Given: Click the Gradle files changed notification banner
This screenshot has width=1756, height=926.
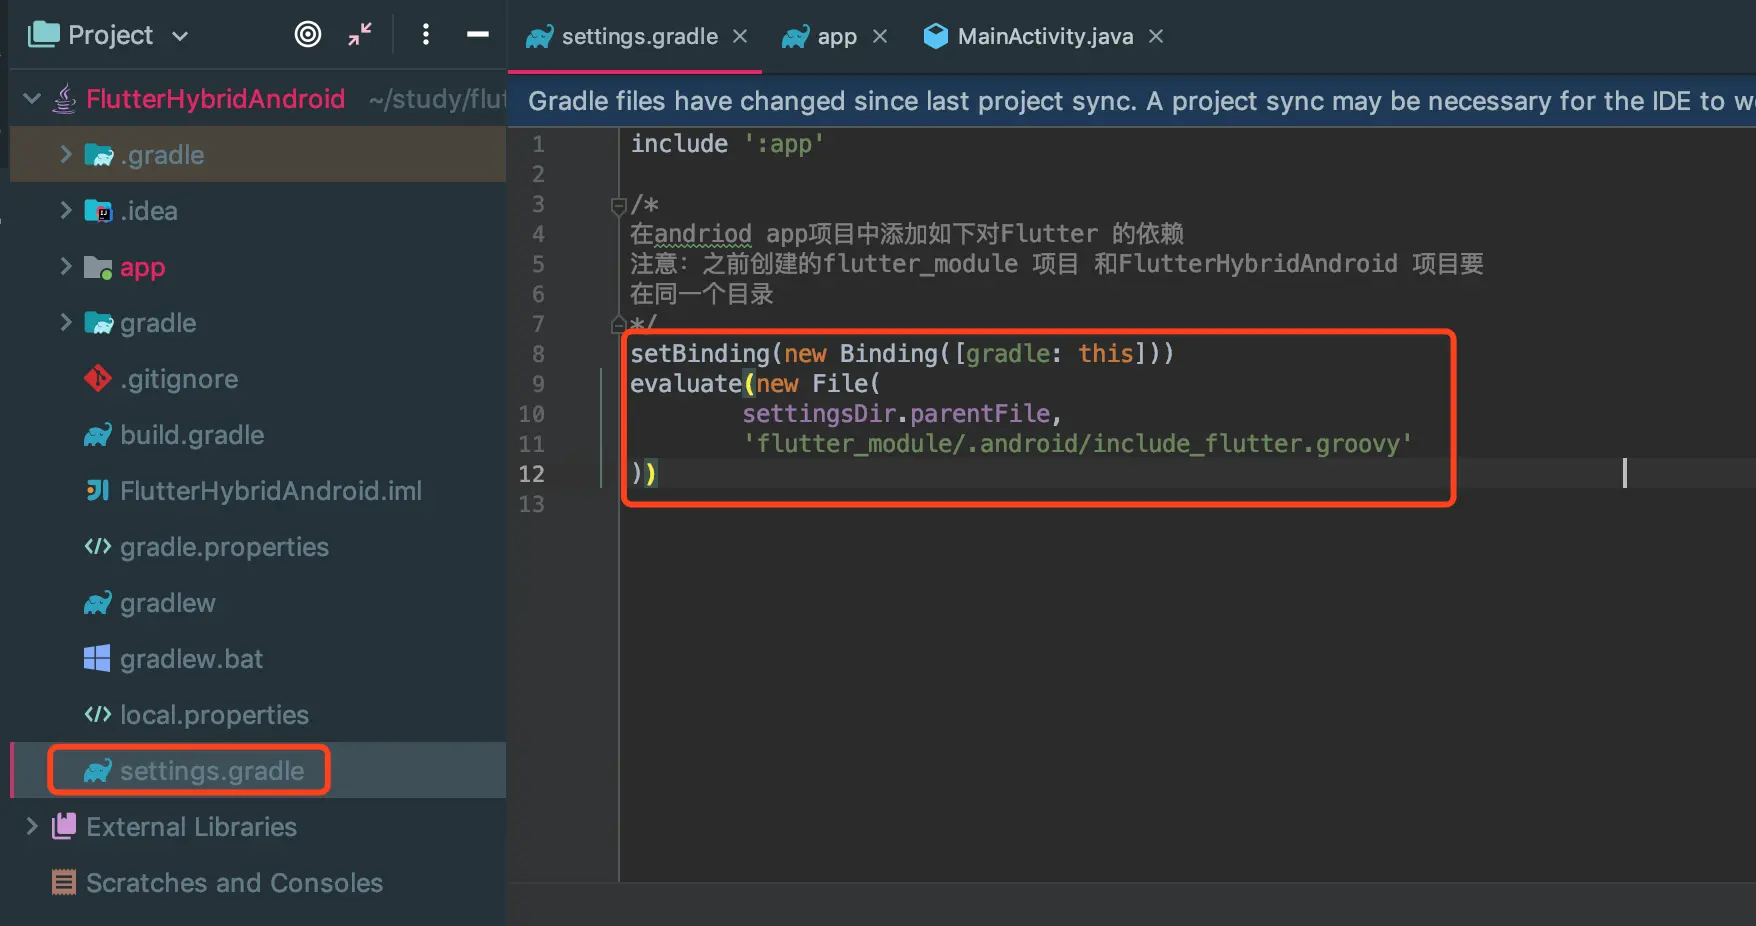Looking at the screenshot, I should click(x=1132, y=101).
